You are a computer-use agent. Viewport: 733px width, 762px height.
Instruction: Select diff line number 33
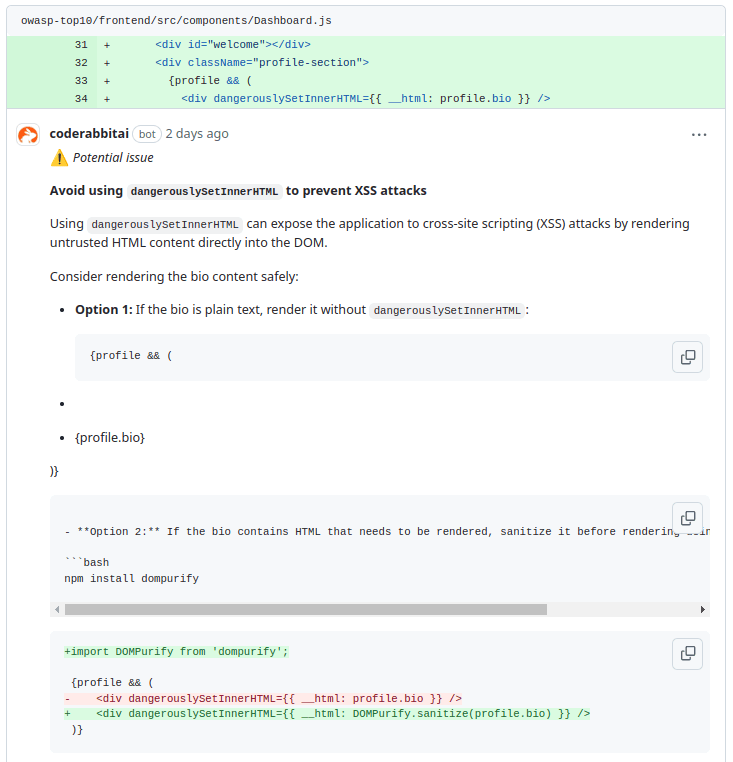(81, 81)
